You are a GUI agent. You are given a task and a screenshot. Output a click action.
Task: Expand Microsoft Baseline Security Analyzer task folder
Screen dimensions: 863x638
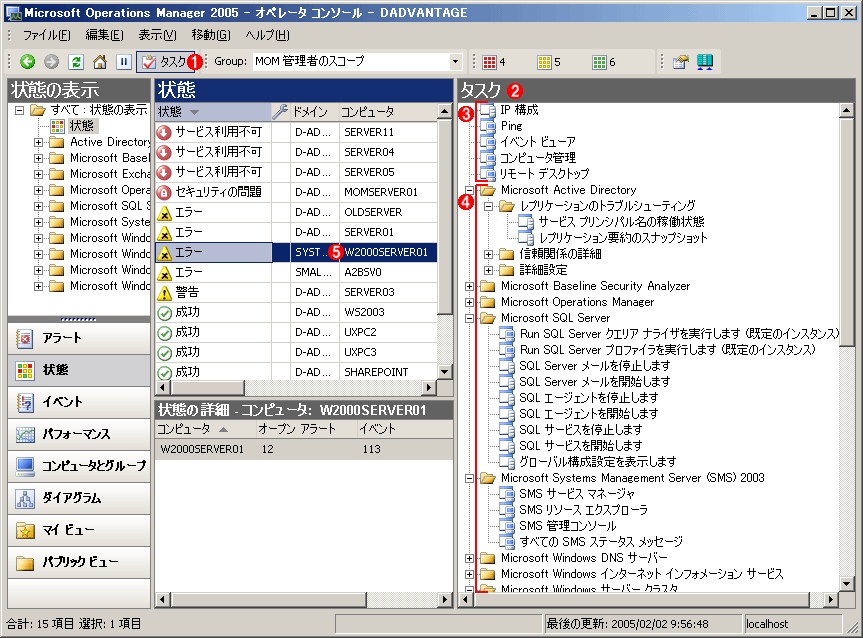(469, 286)
